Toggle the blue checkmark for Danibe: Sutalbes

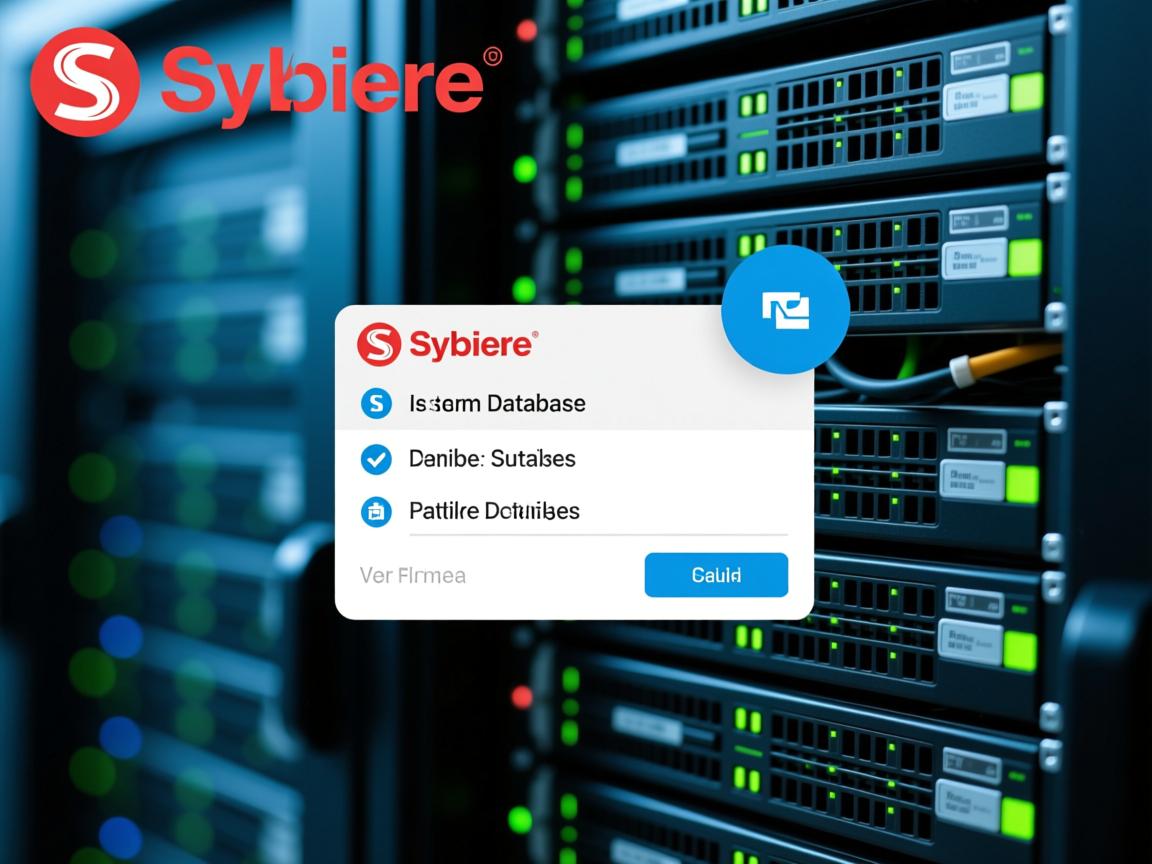pyautogui.click(x=375, y=459)
